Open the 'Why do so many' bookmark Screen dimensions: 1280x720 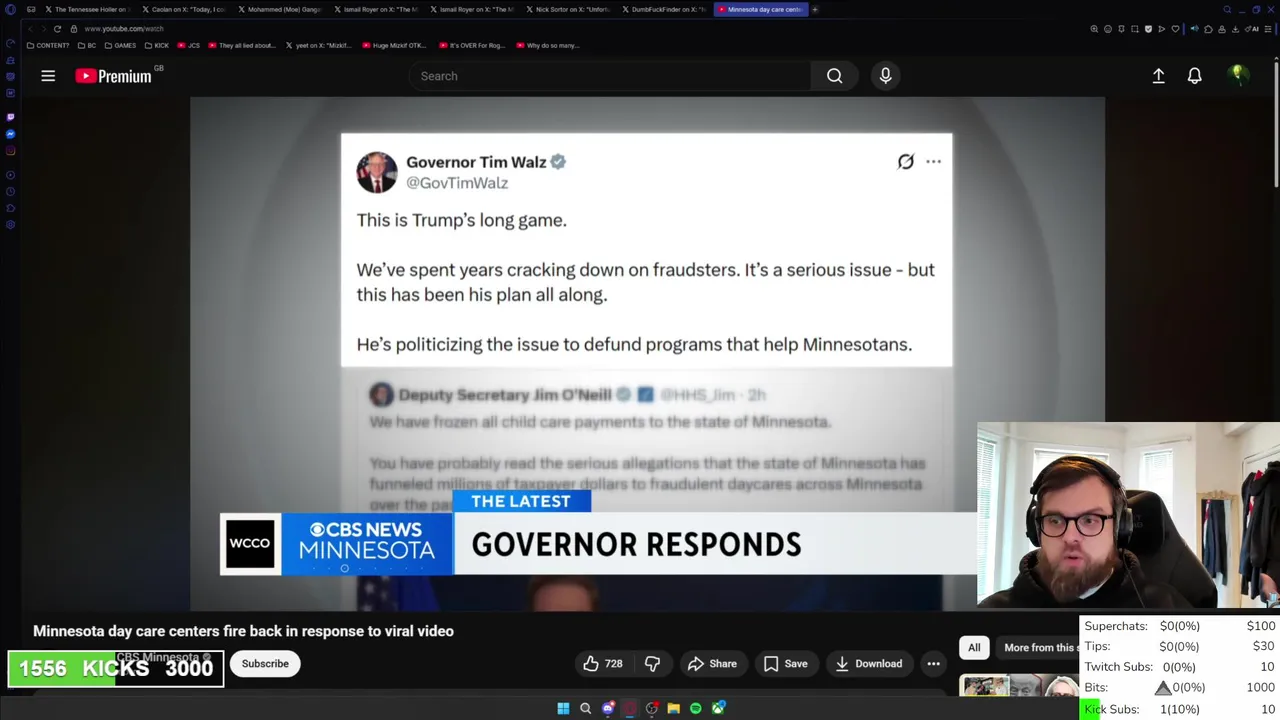tap(547, 45)
